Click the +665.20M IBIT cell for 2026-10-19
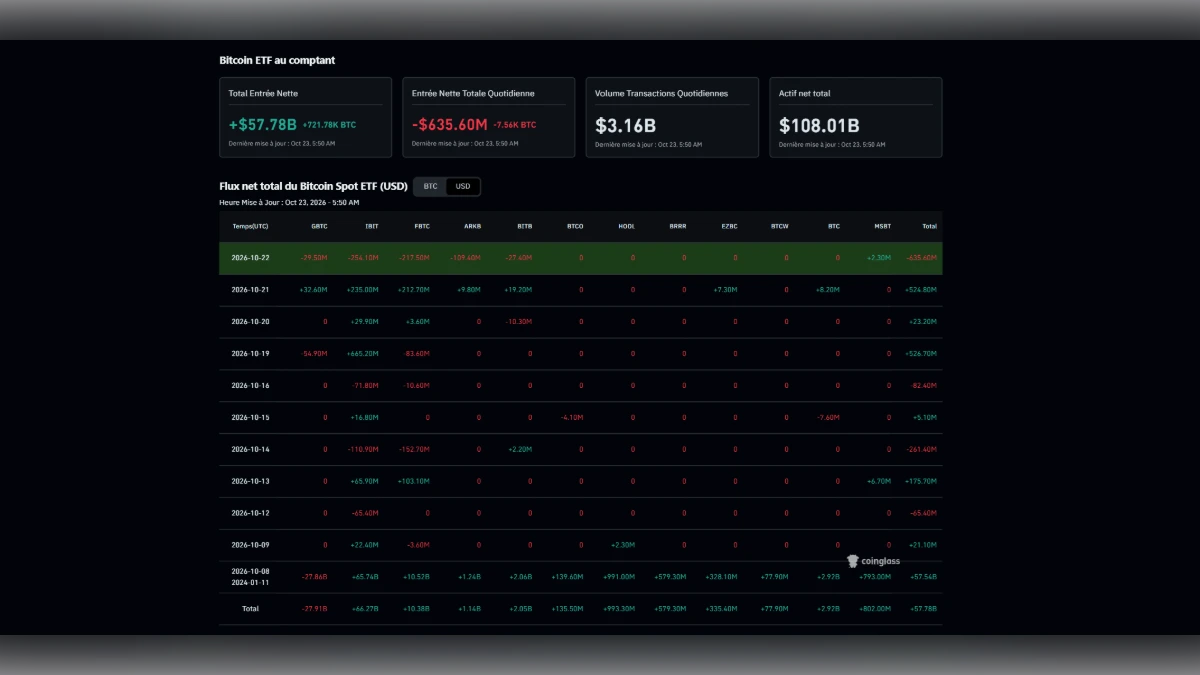Viewport: 1200px width, 675px height. [x=362, y=354]
